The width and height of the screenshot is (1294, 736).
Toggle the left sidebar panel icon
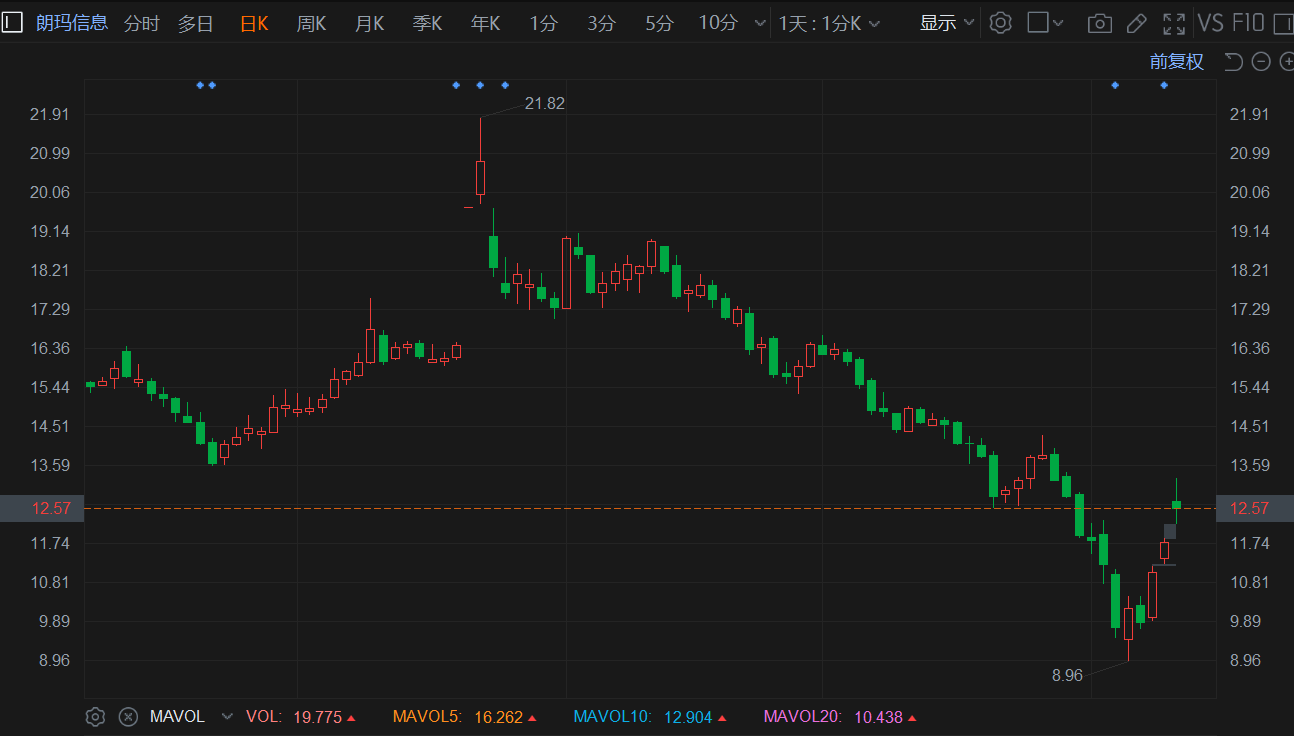click(x=12, y=22)
